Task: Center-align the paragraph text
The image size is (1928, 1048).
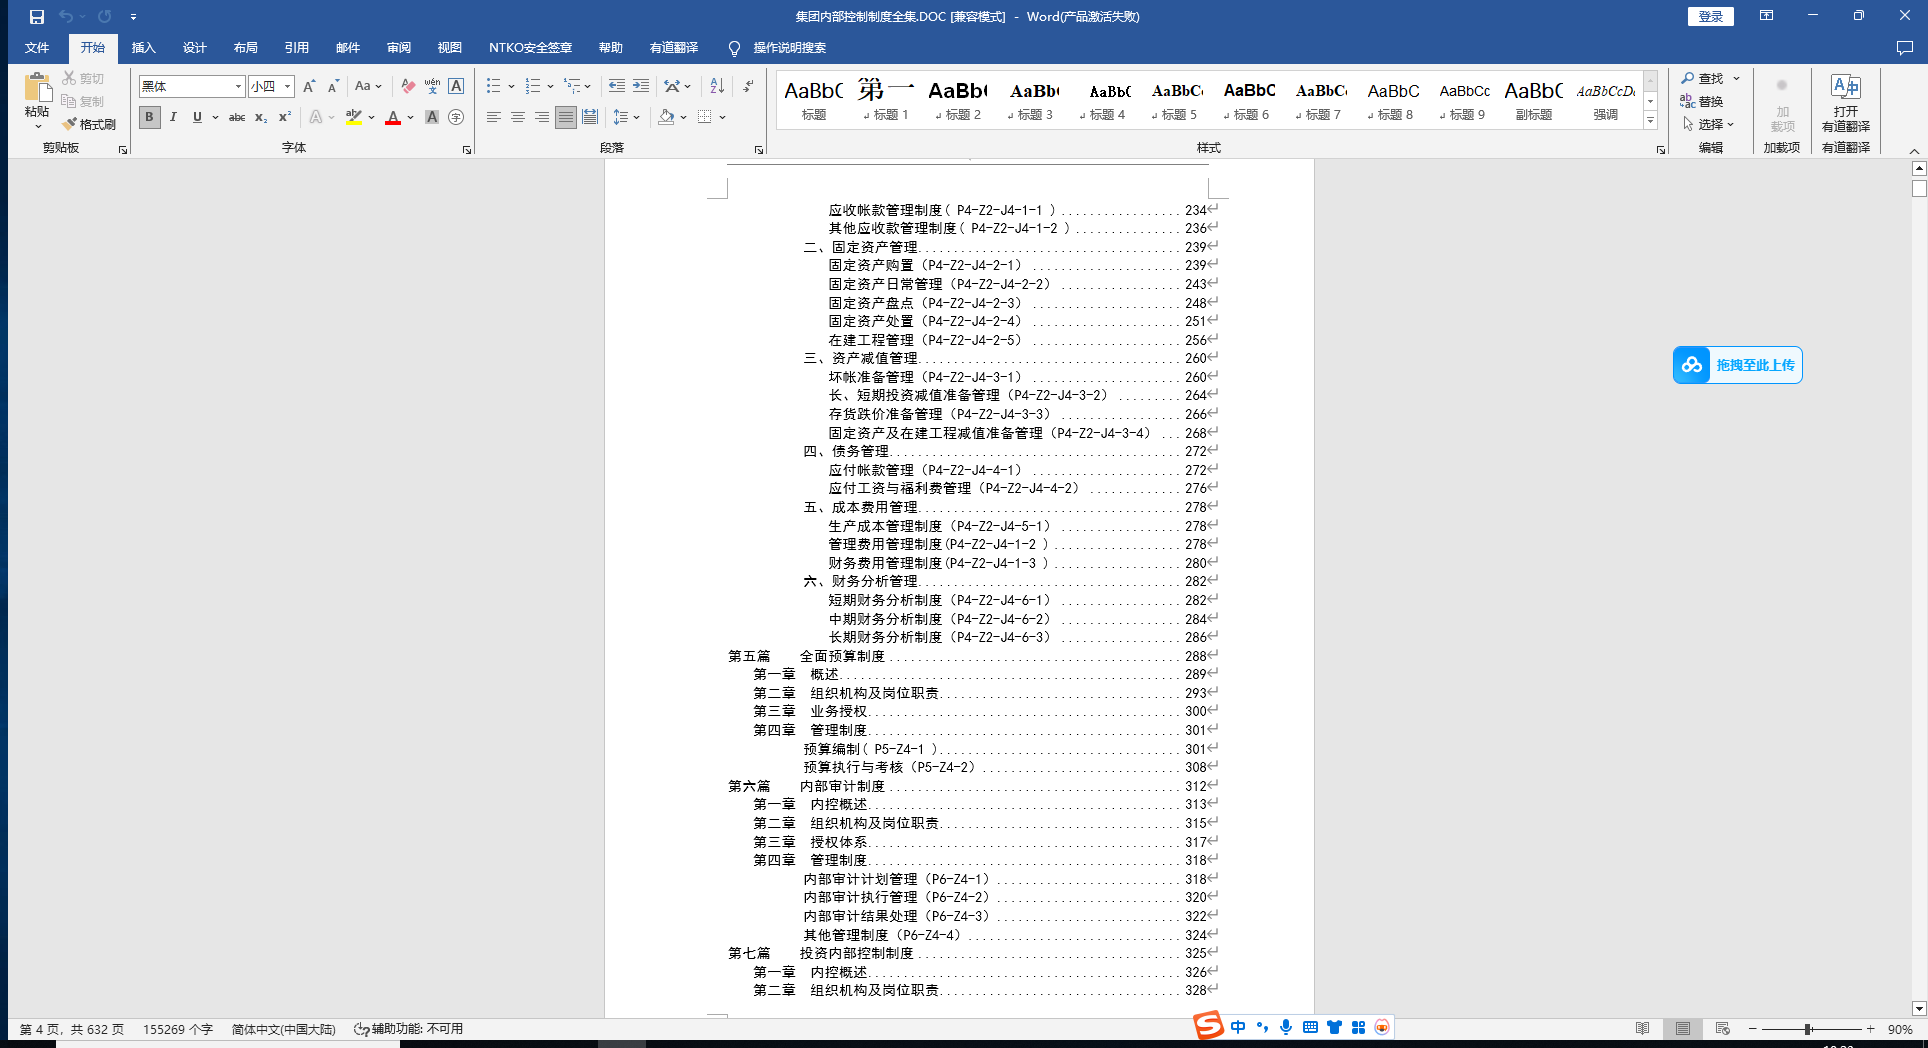Action: (518, 118)
